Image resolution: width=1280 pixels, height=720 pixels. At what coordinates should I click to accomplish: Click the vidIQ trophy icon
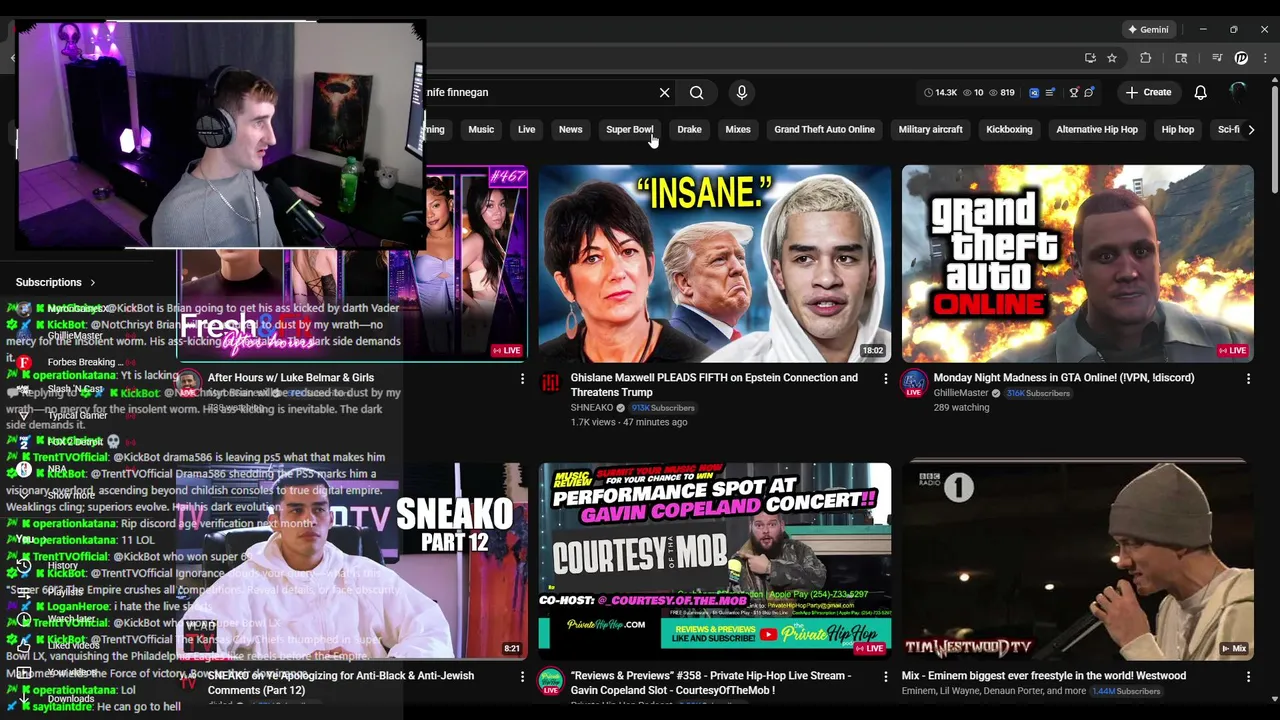tap(1074, 93)
